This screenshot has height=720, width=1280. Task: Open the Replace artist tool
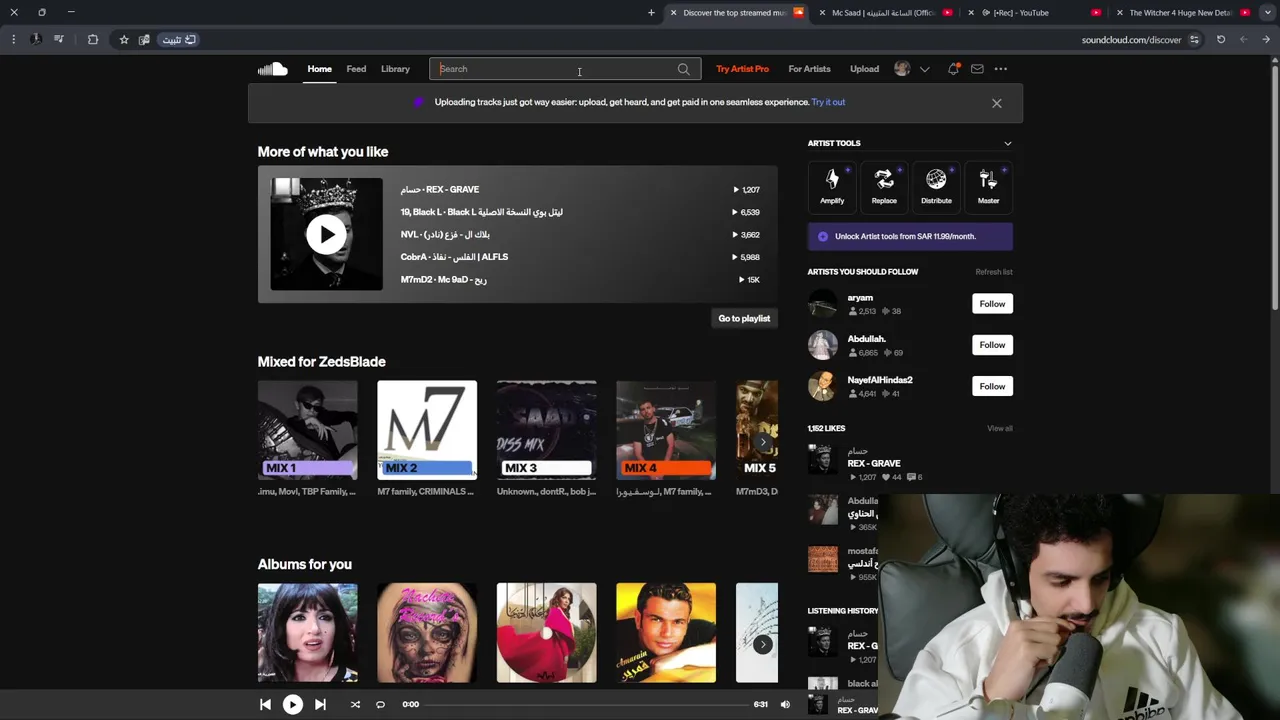click(x=884, y=186)
